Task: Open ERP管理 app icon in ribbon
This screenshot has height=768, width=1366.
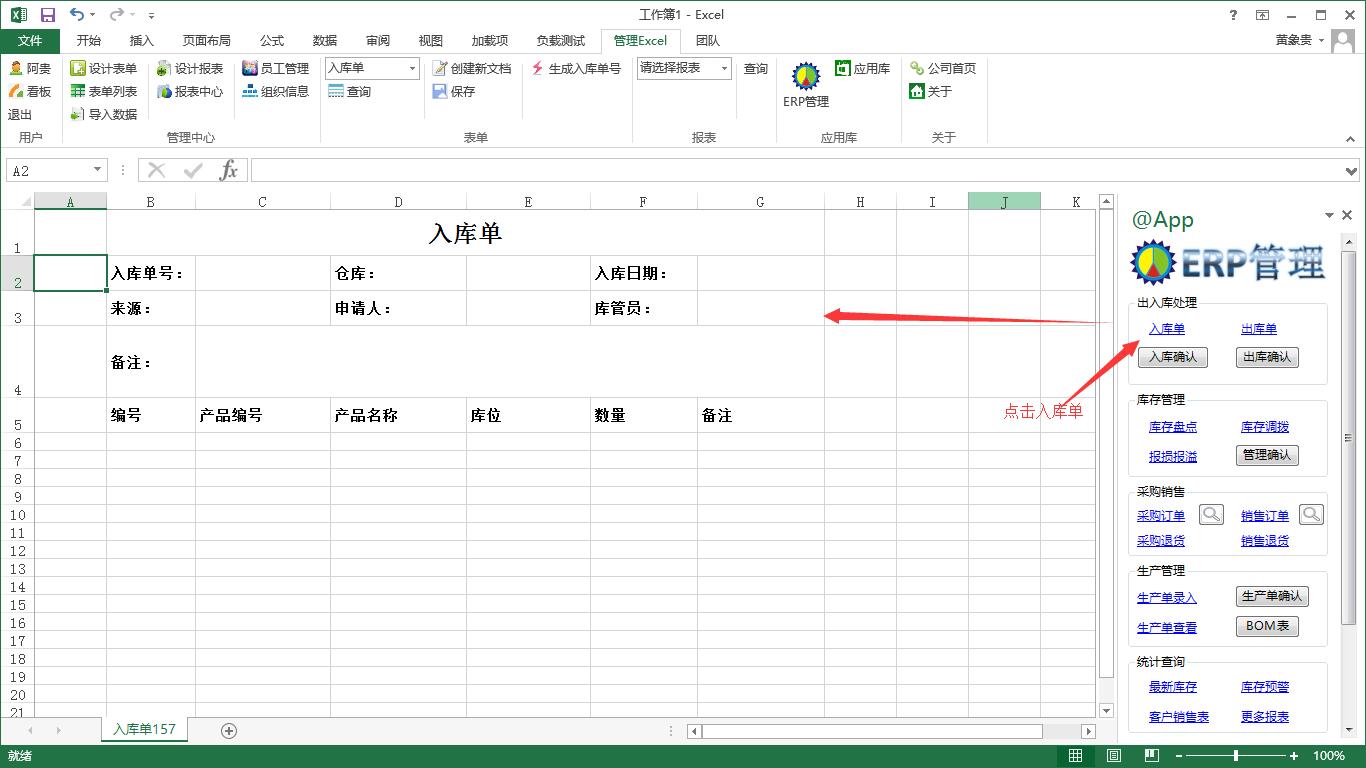Action: point(806,85)
